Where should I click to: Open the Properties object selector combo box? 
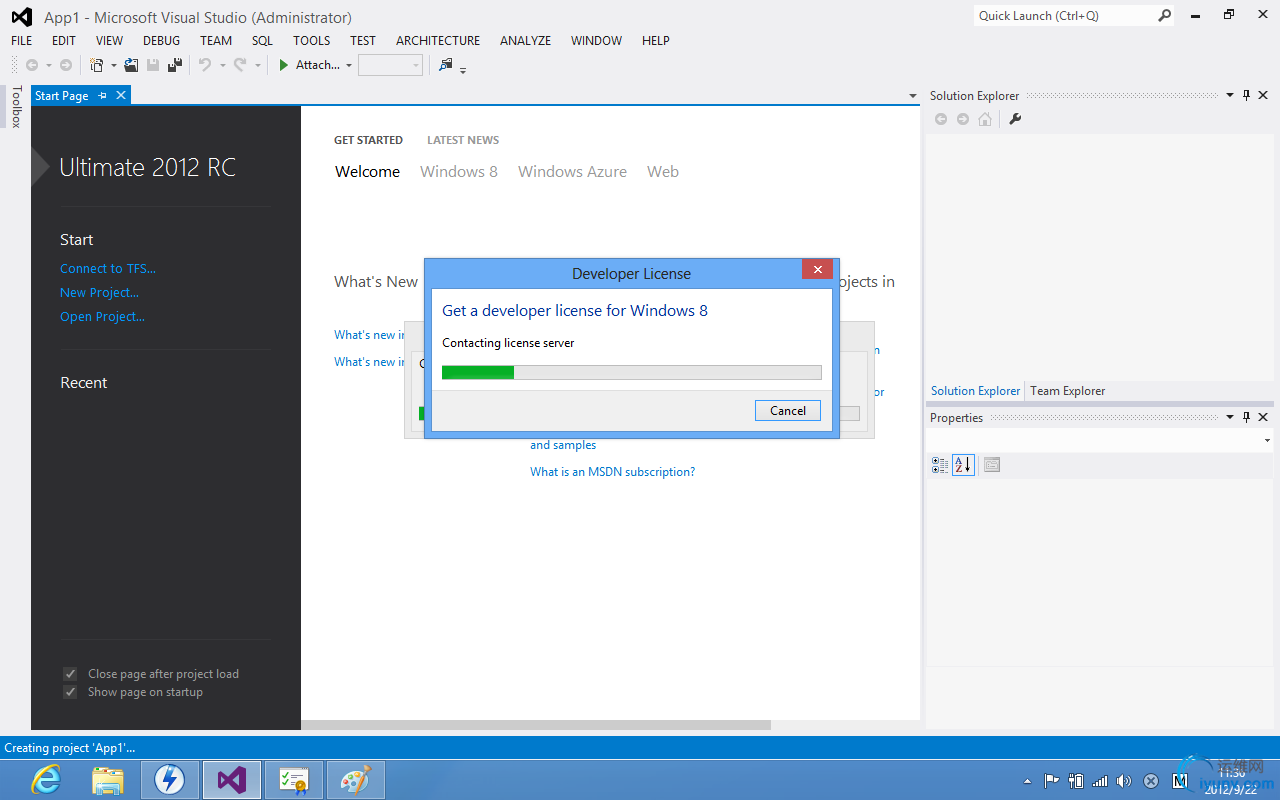click(1100, 440)
